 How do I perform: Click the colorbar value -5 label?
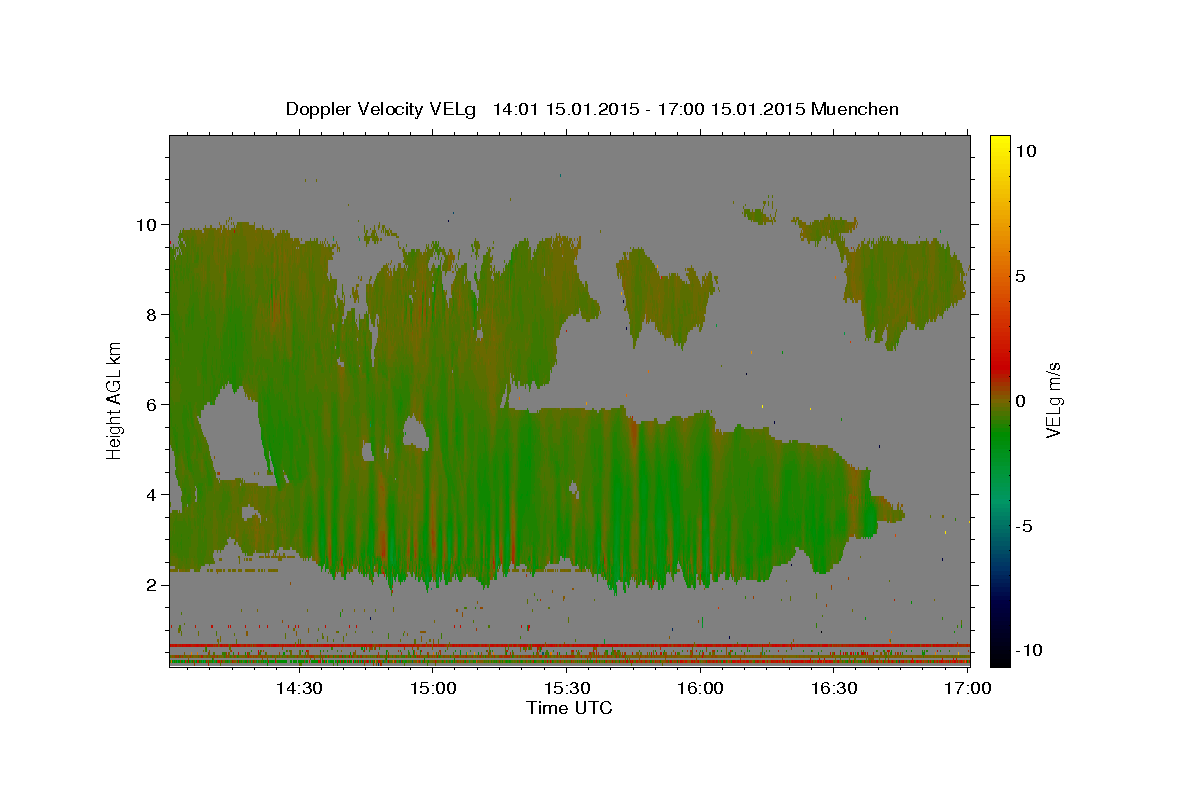1024,526
